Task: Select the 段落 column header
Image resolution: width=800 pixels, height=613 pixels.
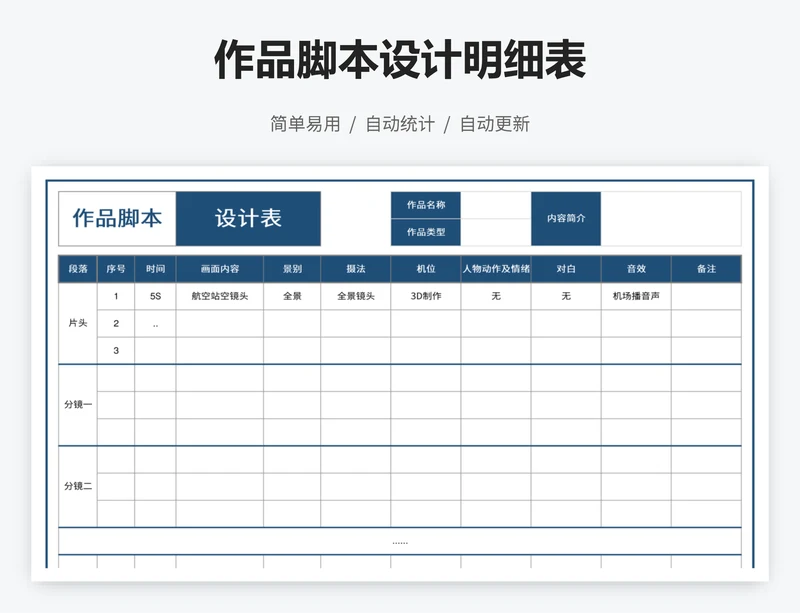Action: pos(78,269)
